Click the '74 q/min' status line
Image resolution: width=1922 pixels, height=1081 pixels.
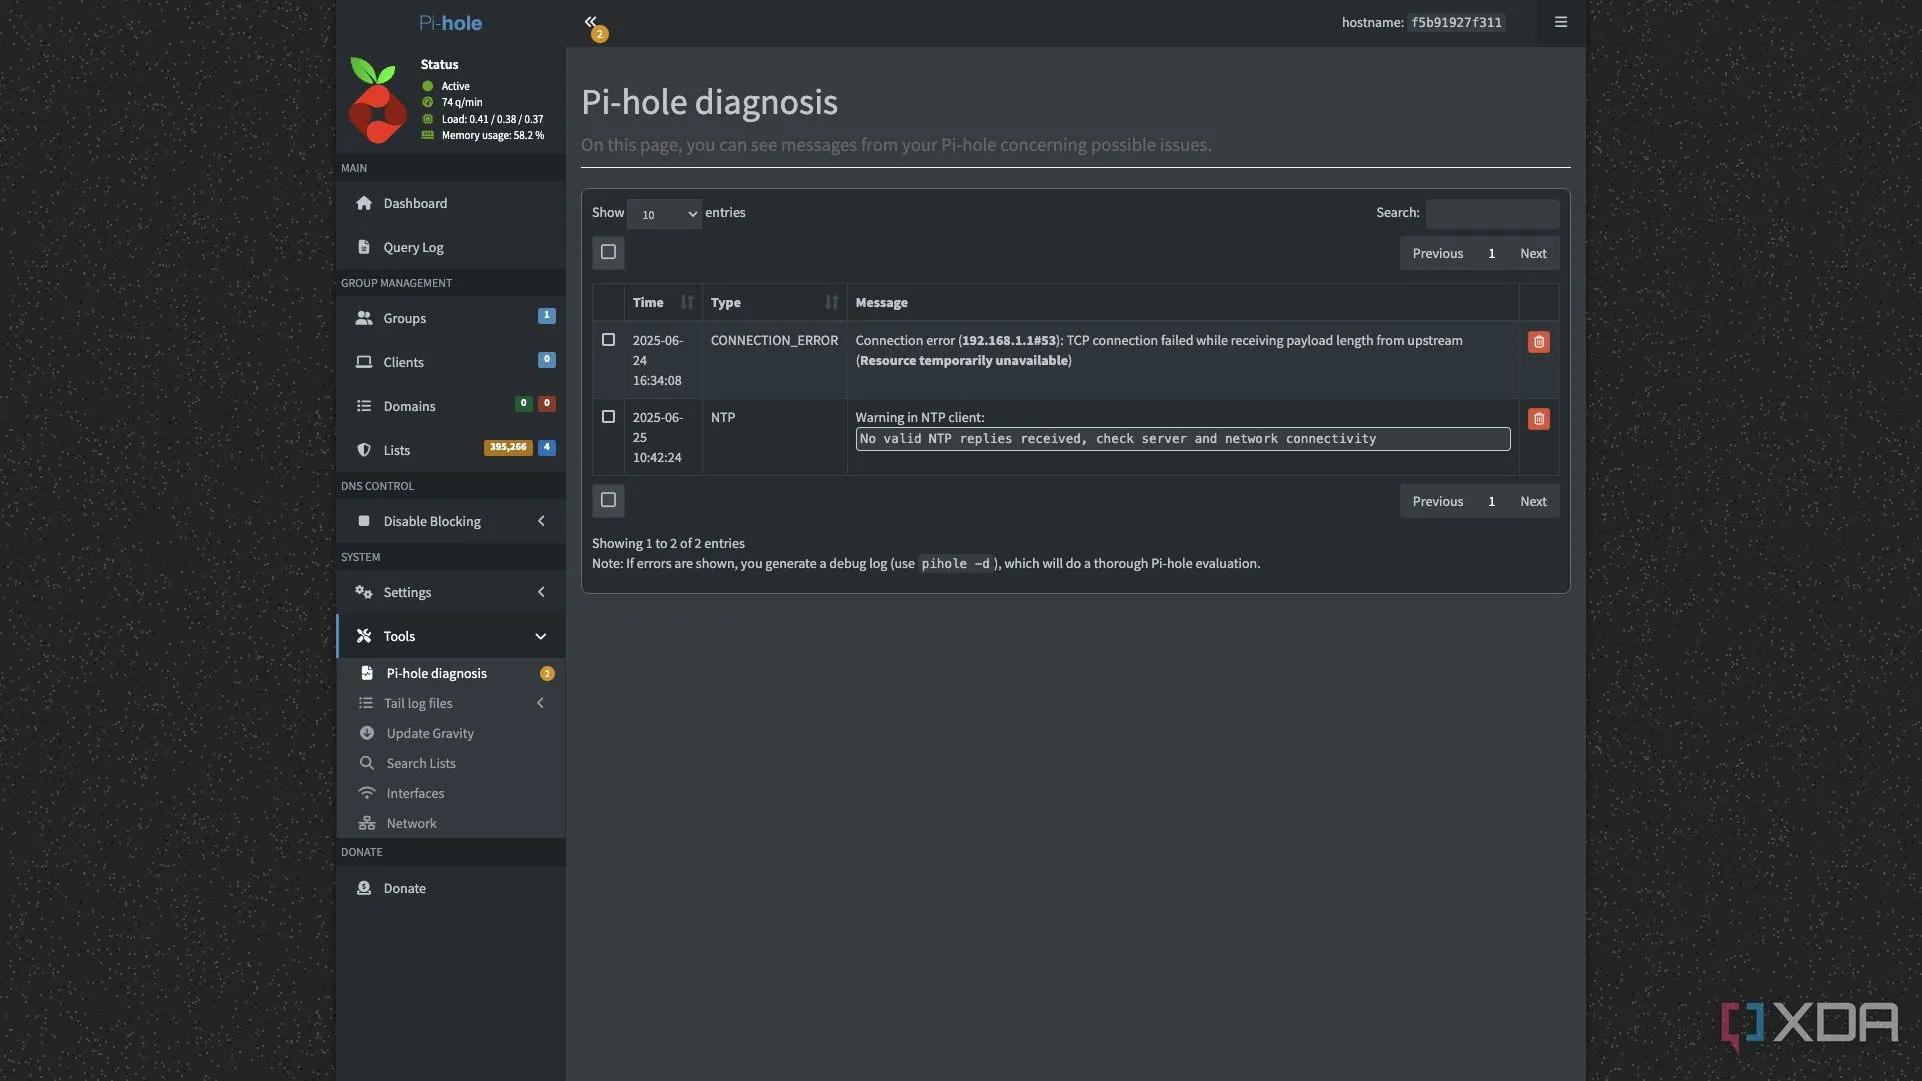(x=462, y=102)
